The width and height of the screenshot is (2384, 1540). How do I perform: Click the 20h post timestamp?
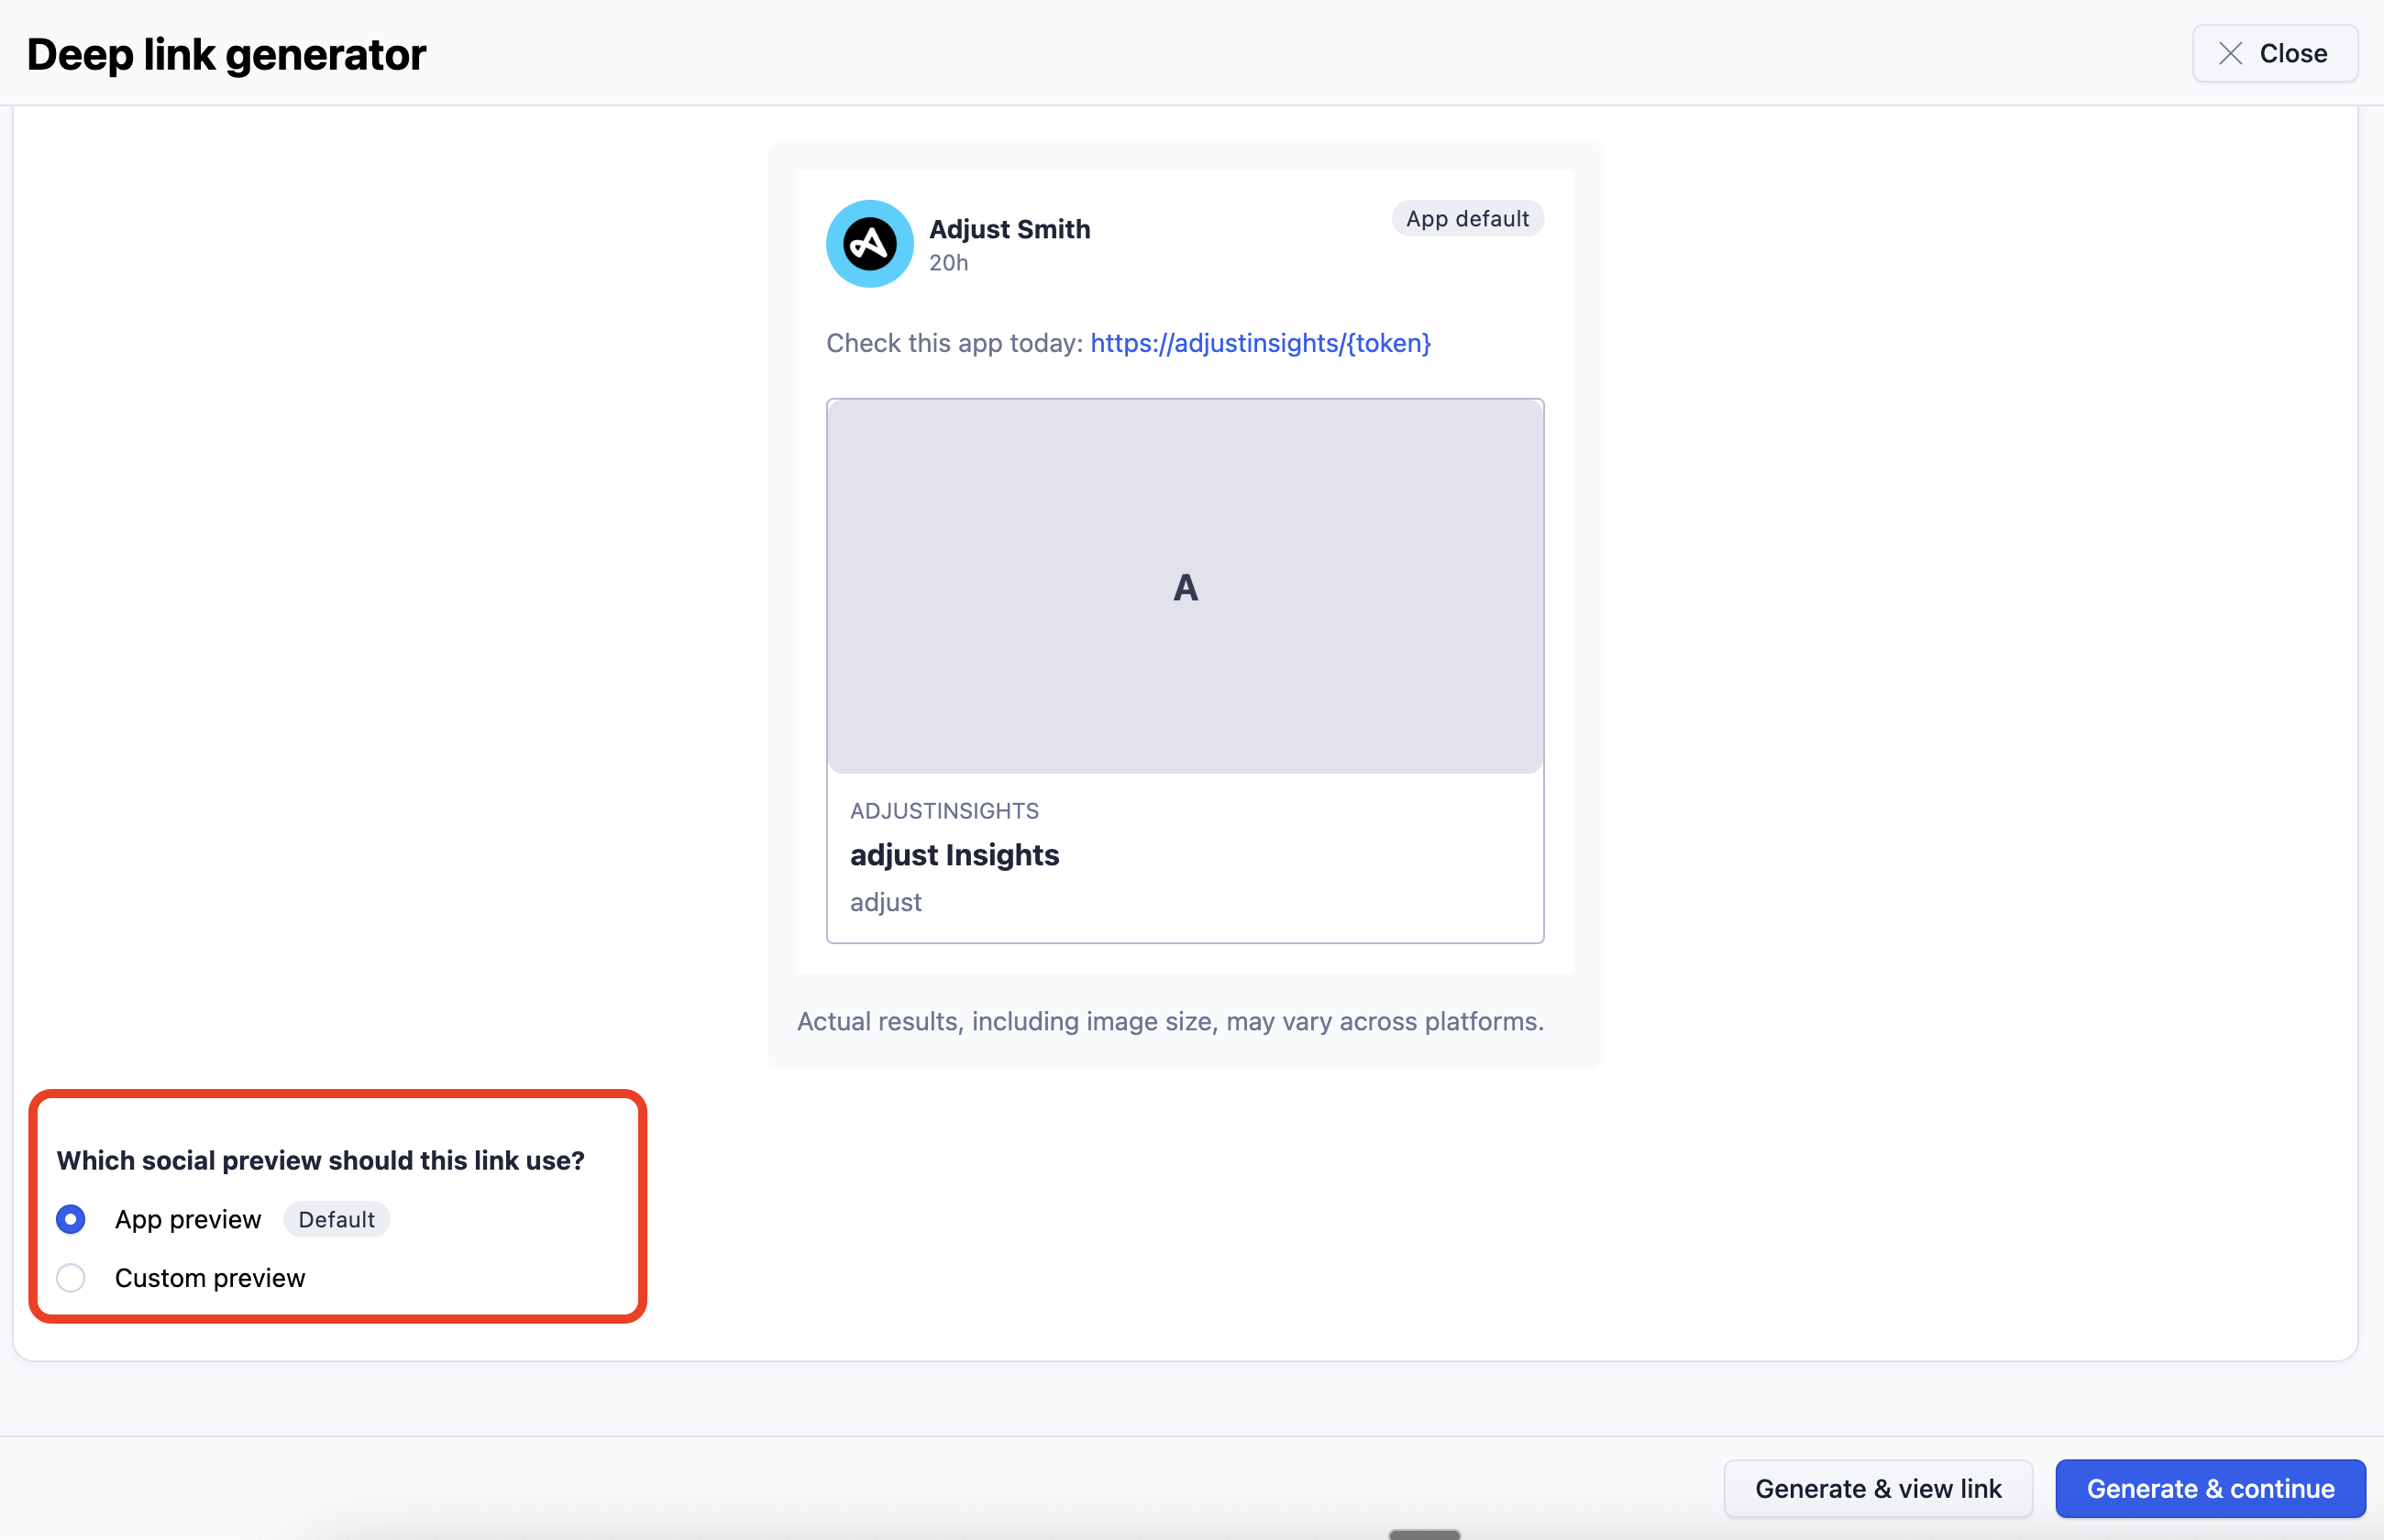point(948,263)
